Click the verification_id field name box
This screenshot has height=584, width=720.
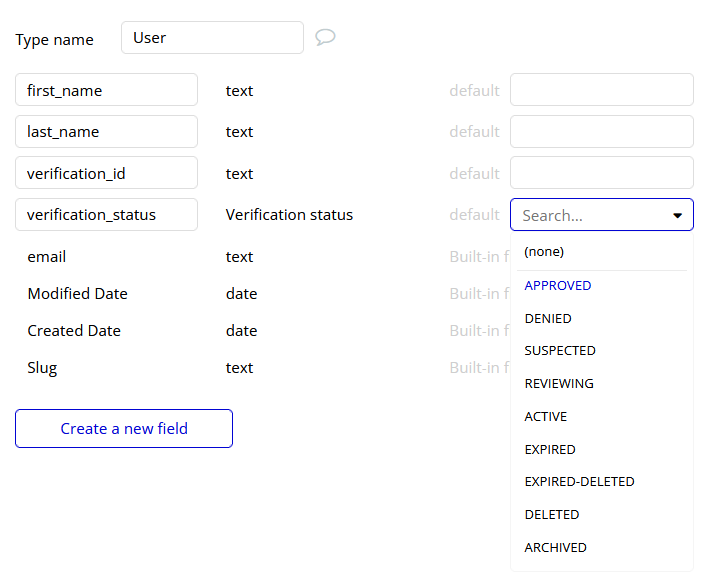click(106, 173)
